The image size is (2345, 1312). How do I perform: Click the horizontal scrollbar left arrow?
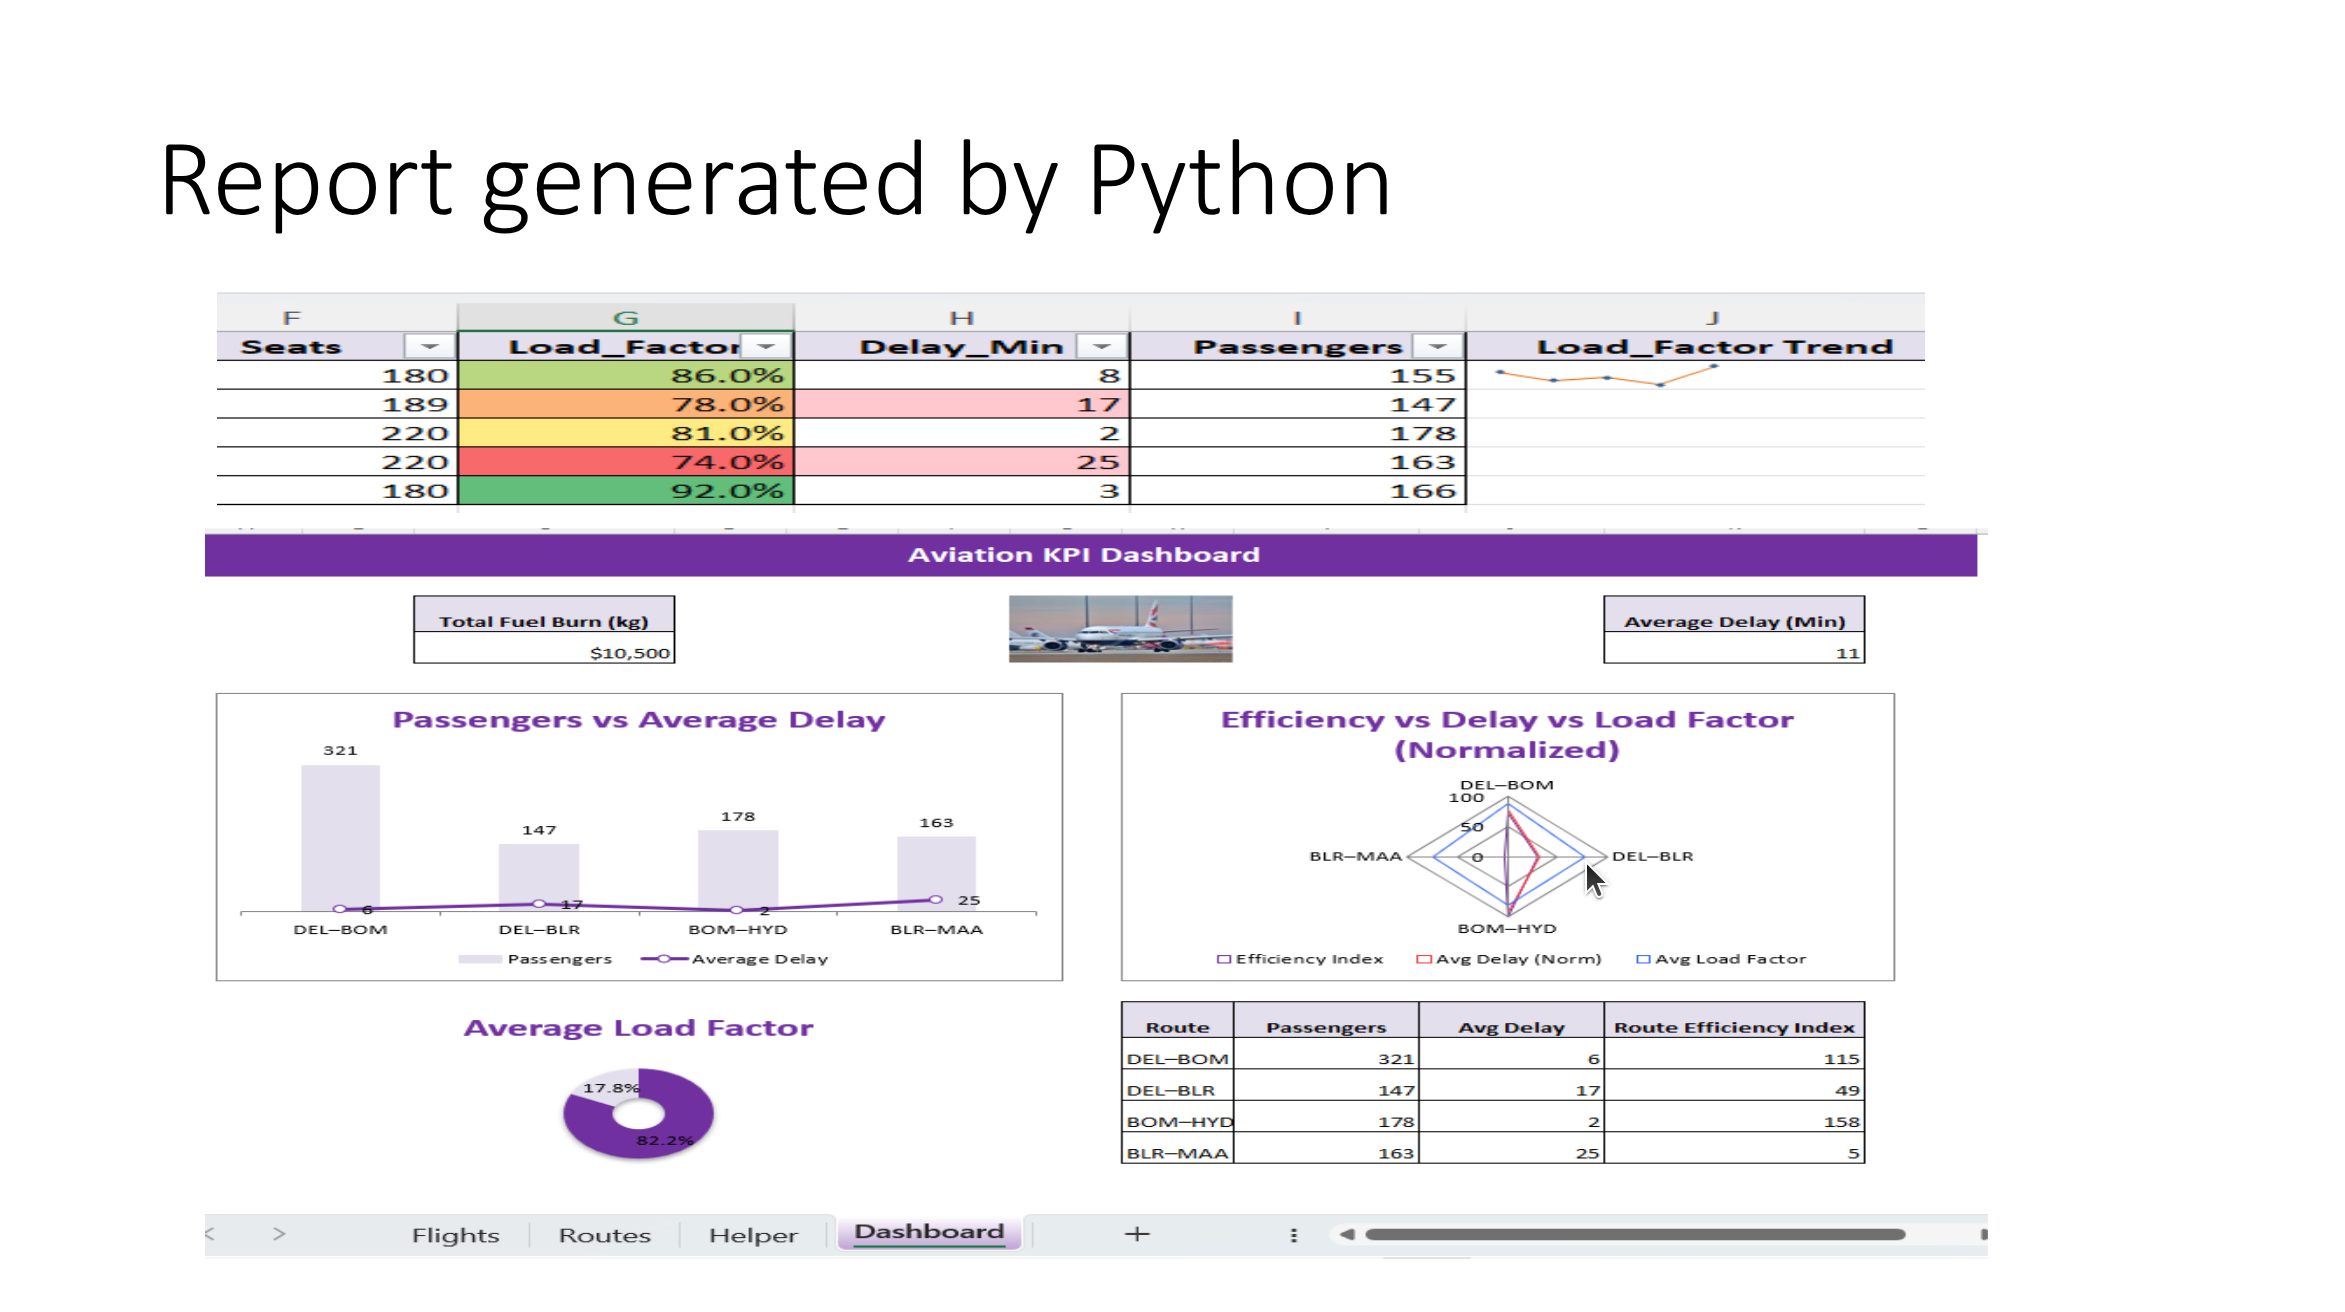pos(1347,1234)
